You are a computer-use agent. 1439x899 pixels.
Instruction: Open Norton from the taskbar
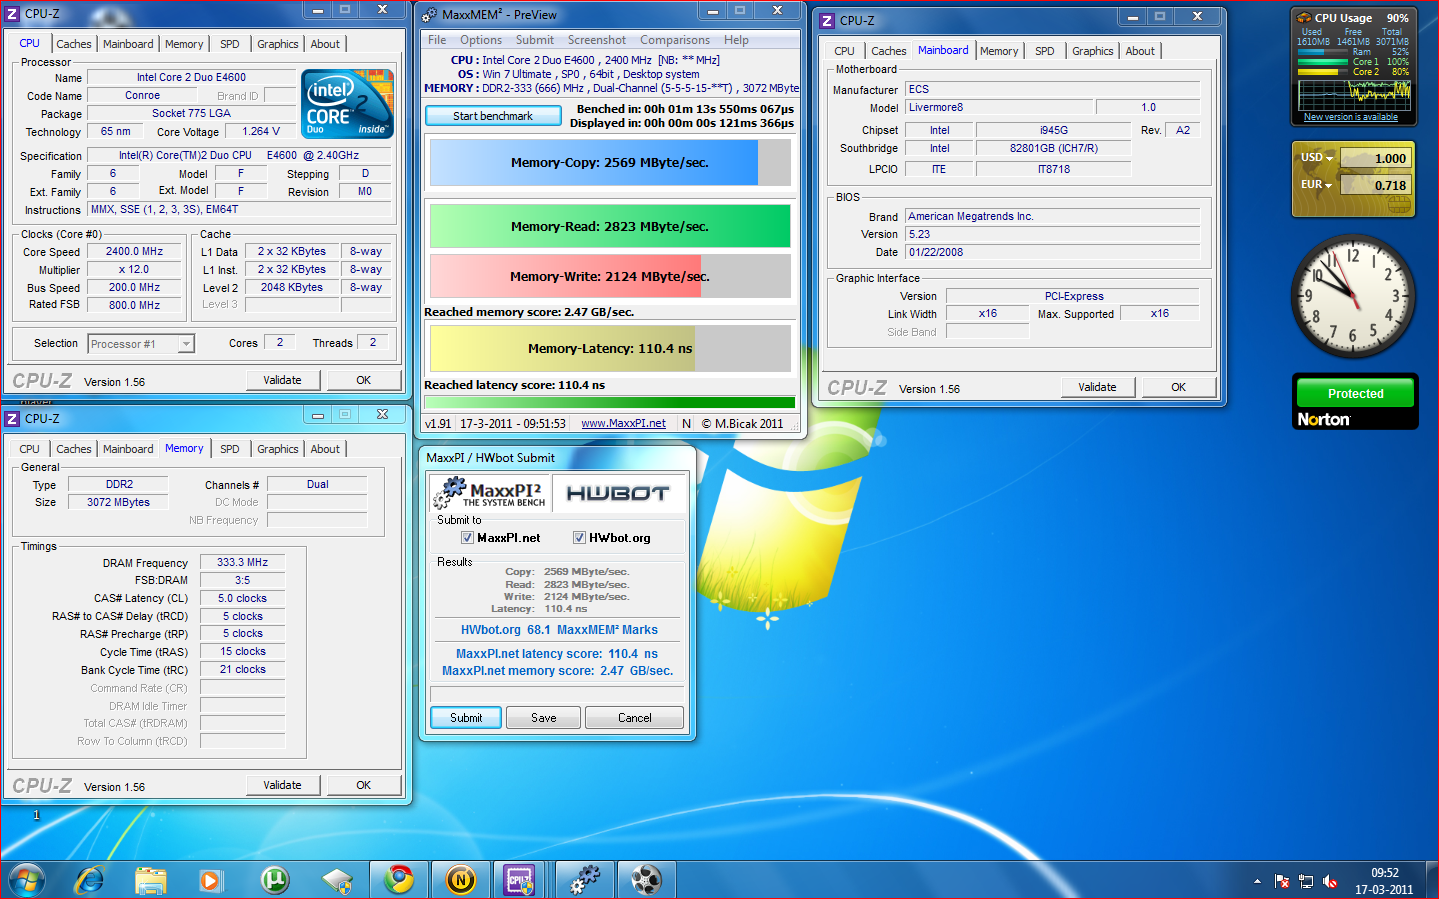[461, 880]
